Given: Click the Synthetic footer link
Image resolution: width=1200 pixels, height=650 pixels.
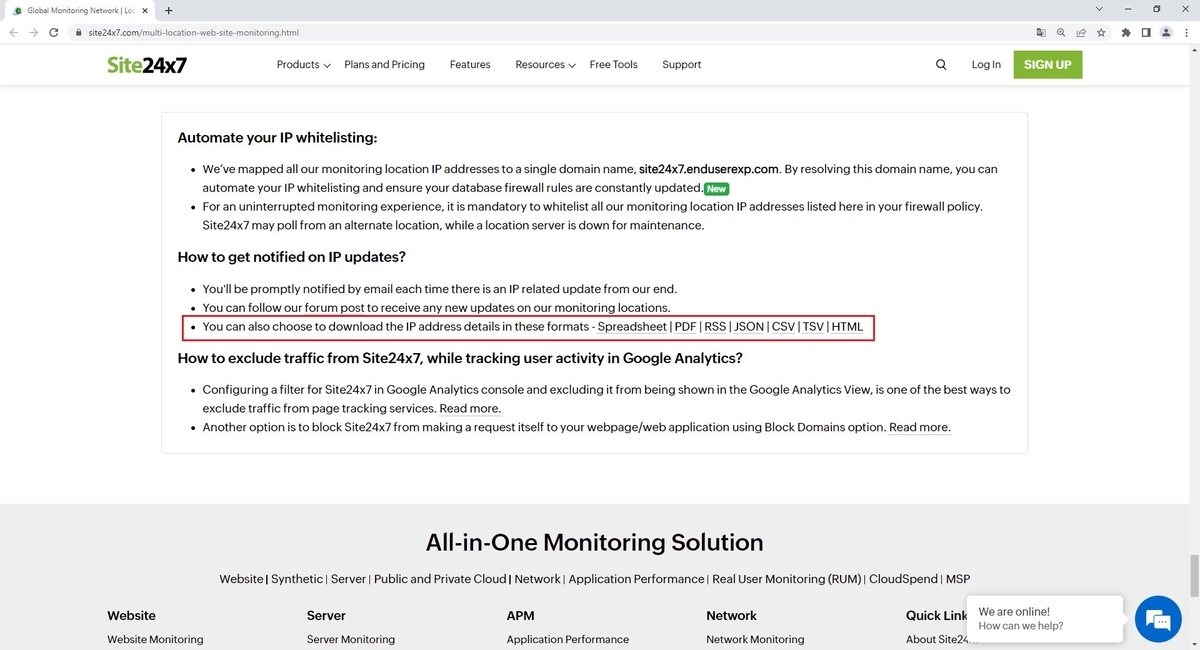Looking at the screenshot, I should coord(297,579).
